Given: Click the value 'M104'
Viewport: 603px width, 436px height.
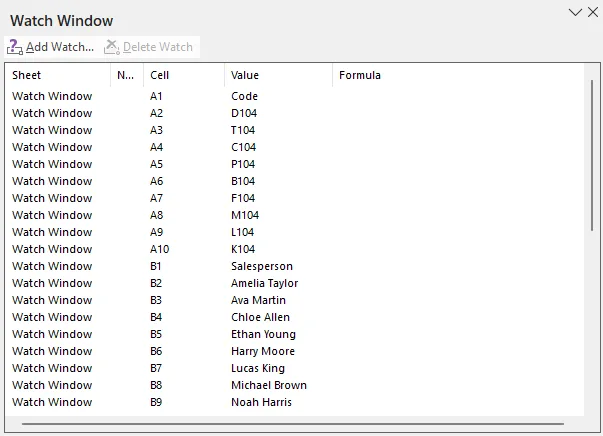Looking at the screenshot, I should tap(245, 215).
